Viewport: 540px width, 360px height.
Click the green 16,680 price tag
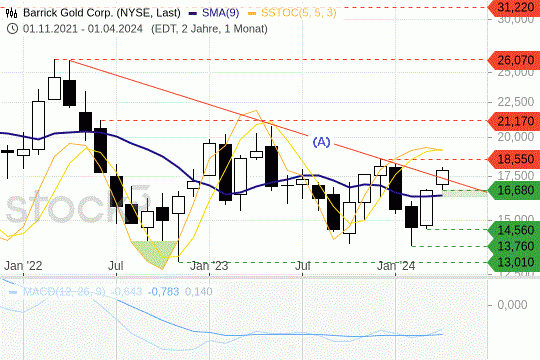click(514, 190)
